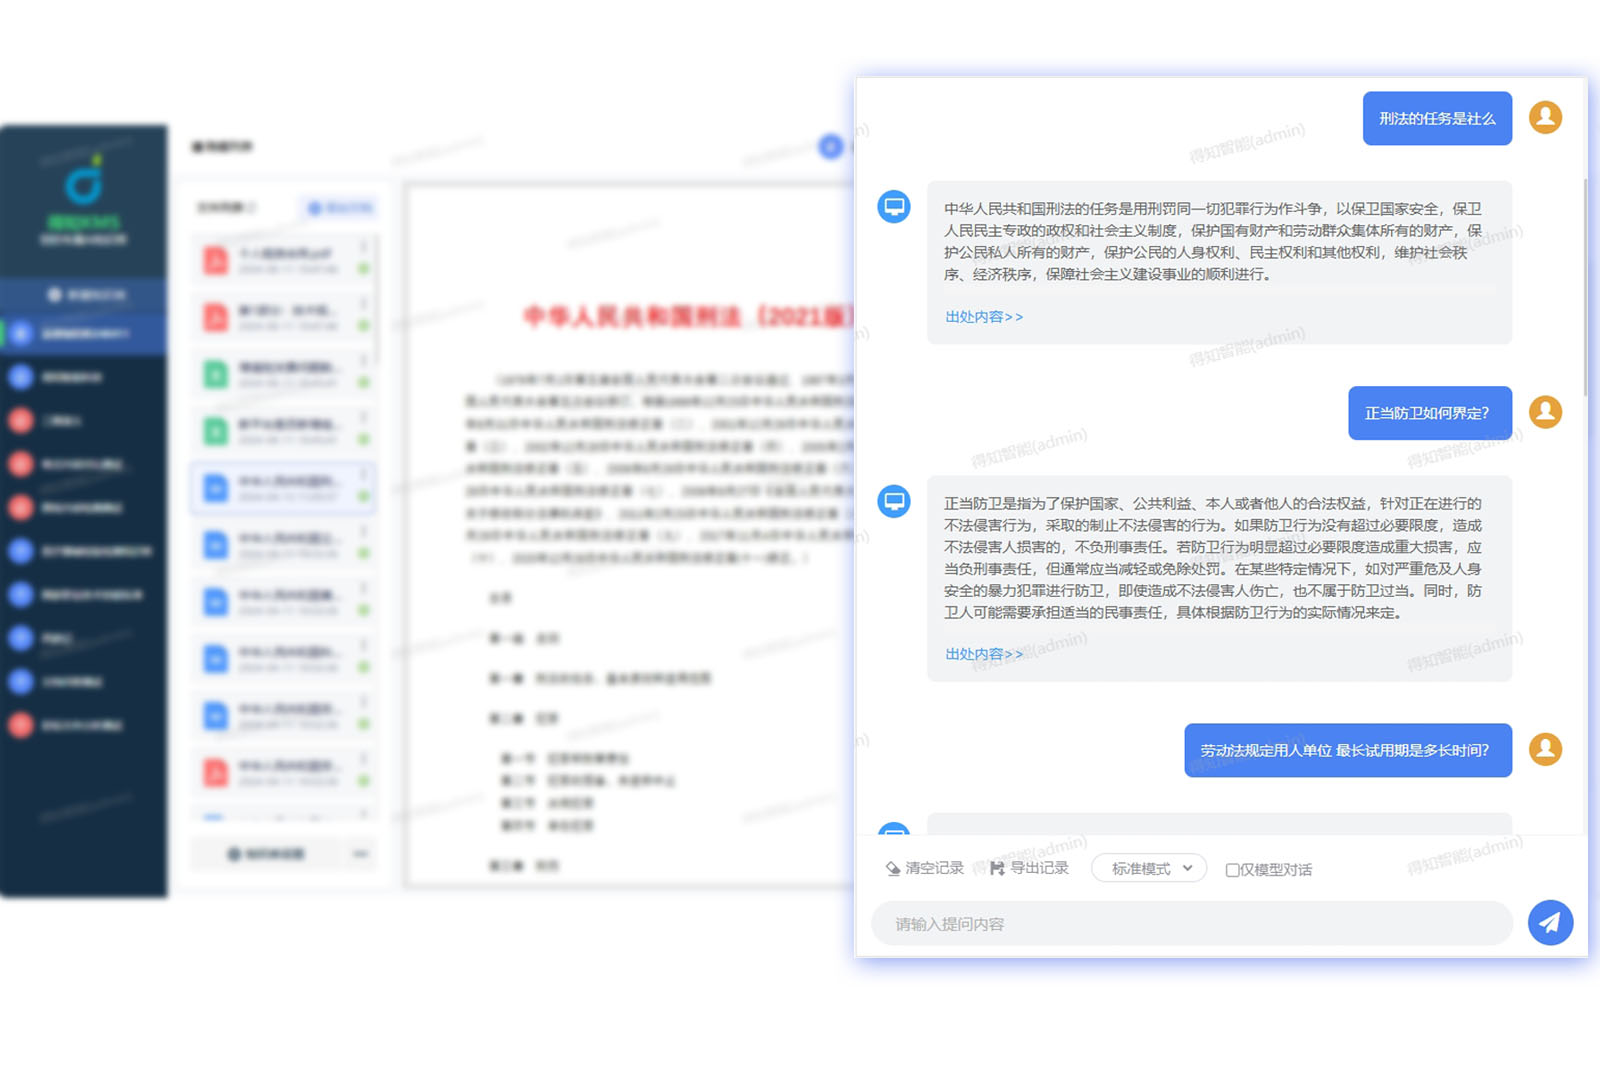Click bot avatar beside the 正当防卫 answer
The image size is (1600, 1084).
[893, 501]
